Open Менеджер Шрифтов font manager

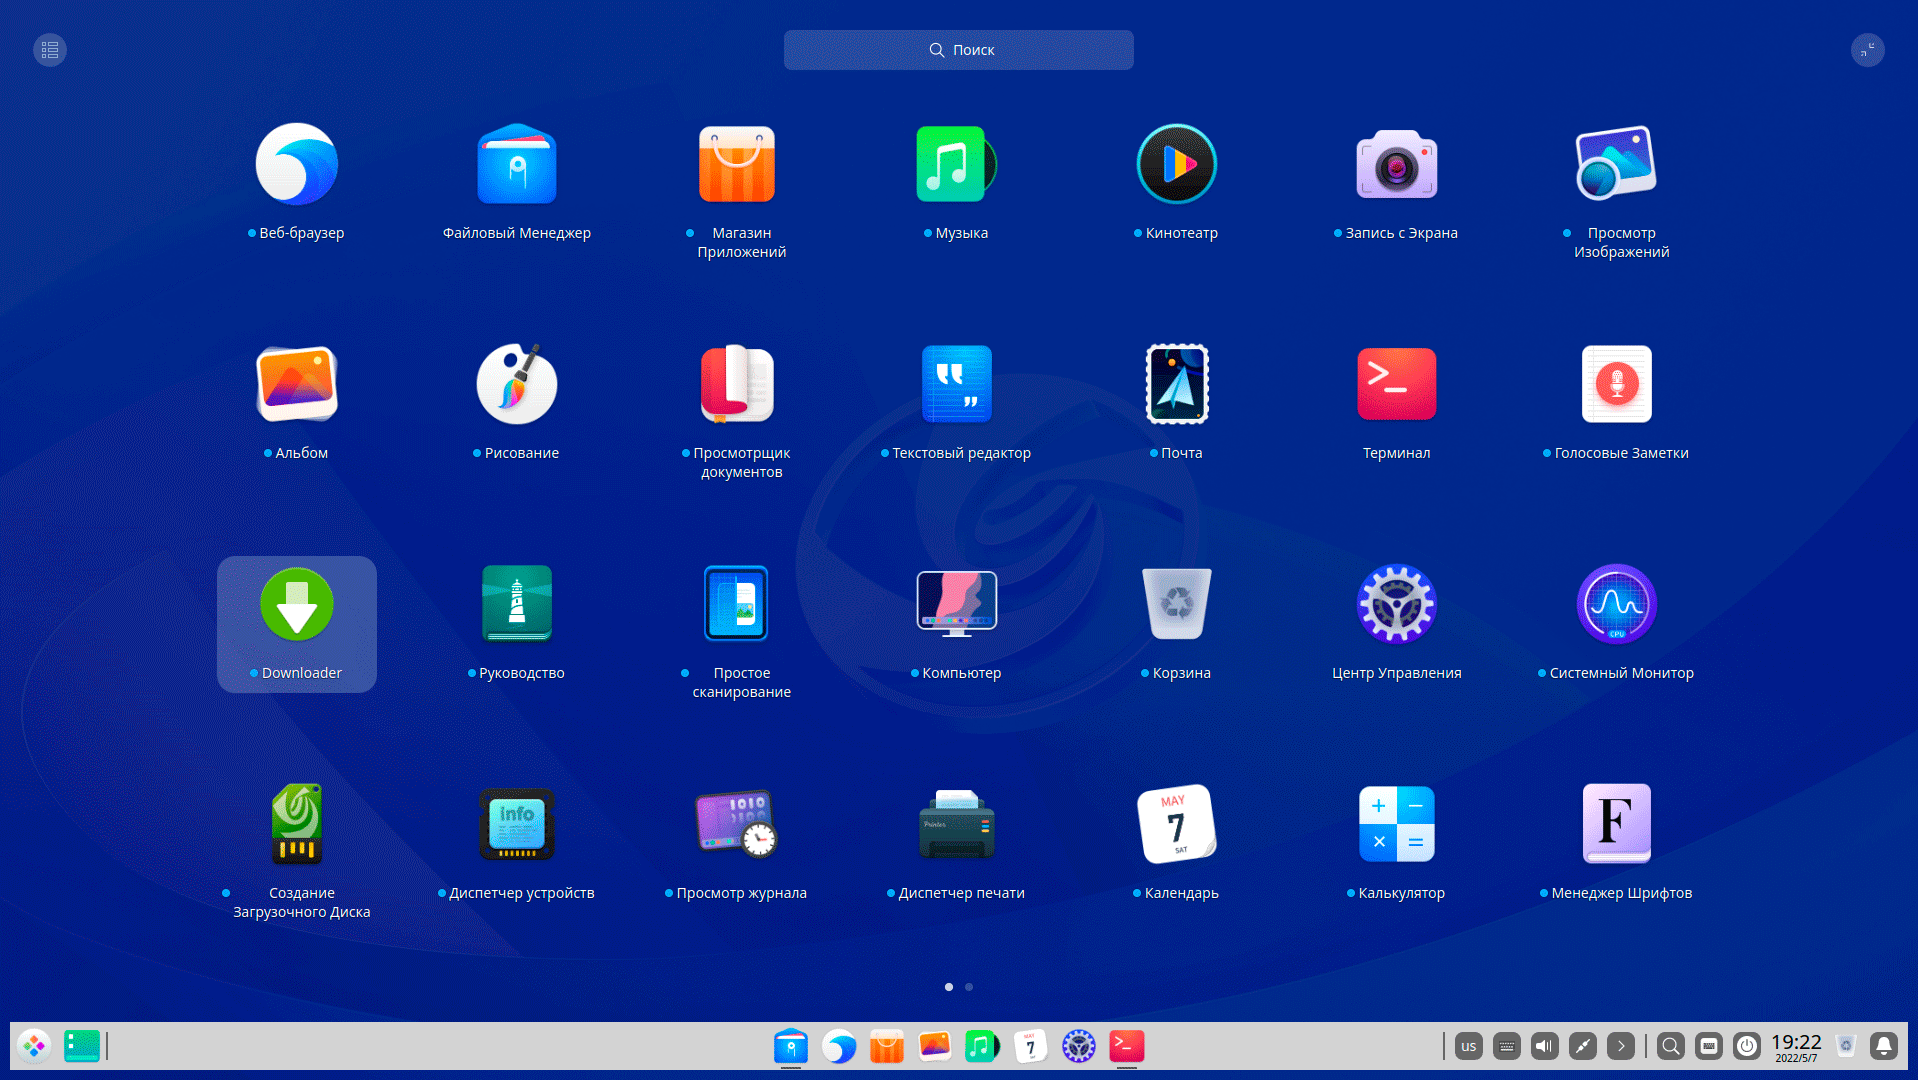pyautogui.click(x=1617, y=825)
